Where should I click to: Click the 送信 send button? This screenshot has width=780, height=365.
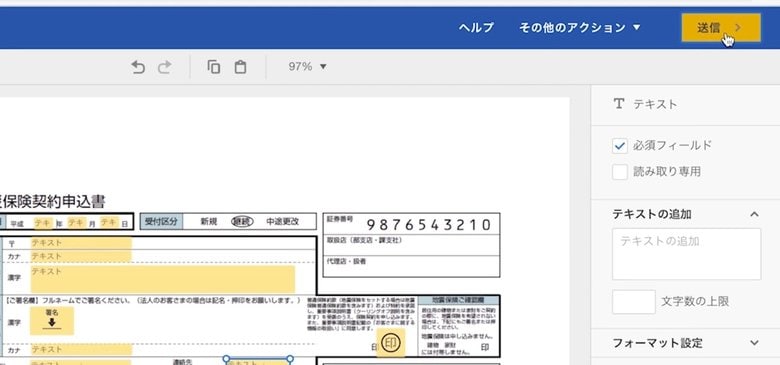[x=721, y=28]
